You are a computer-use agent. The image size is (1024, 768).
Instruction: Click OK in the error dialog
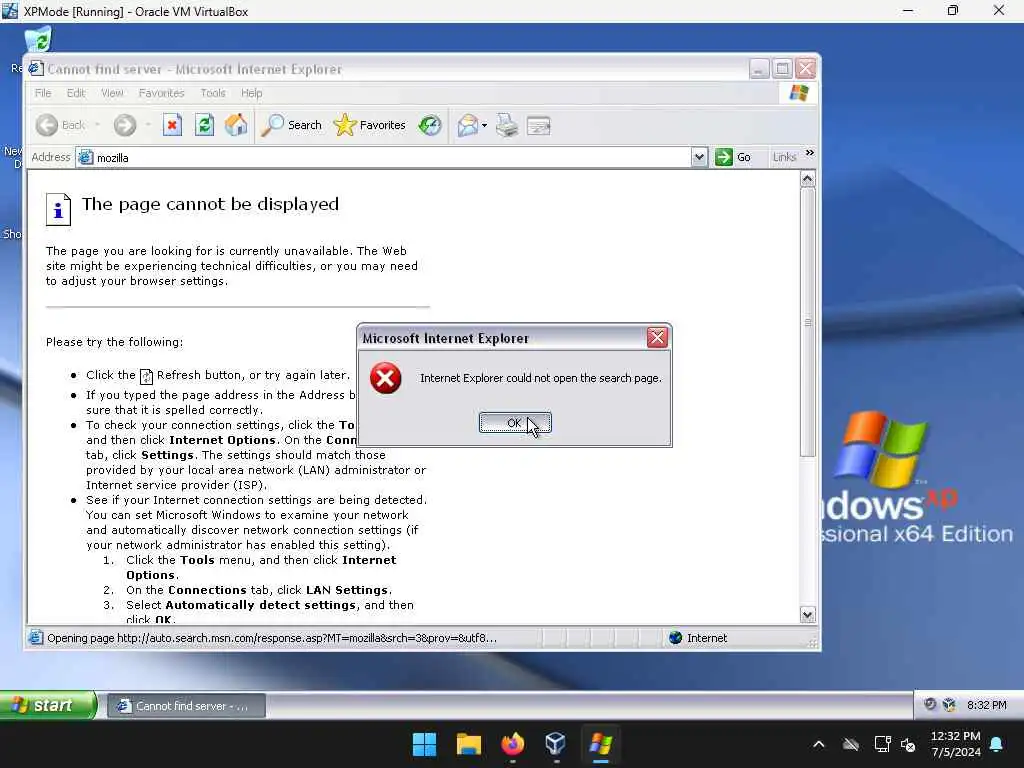(x=515, y=423)
